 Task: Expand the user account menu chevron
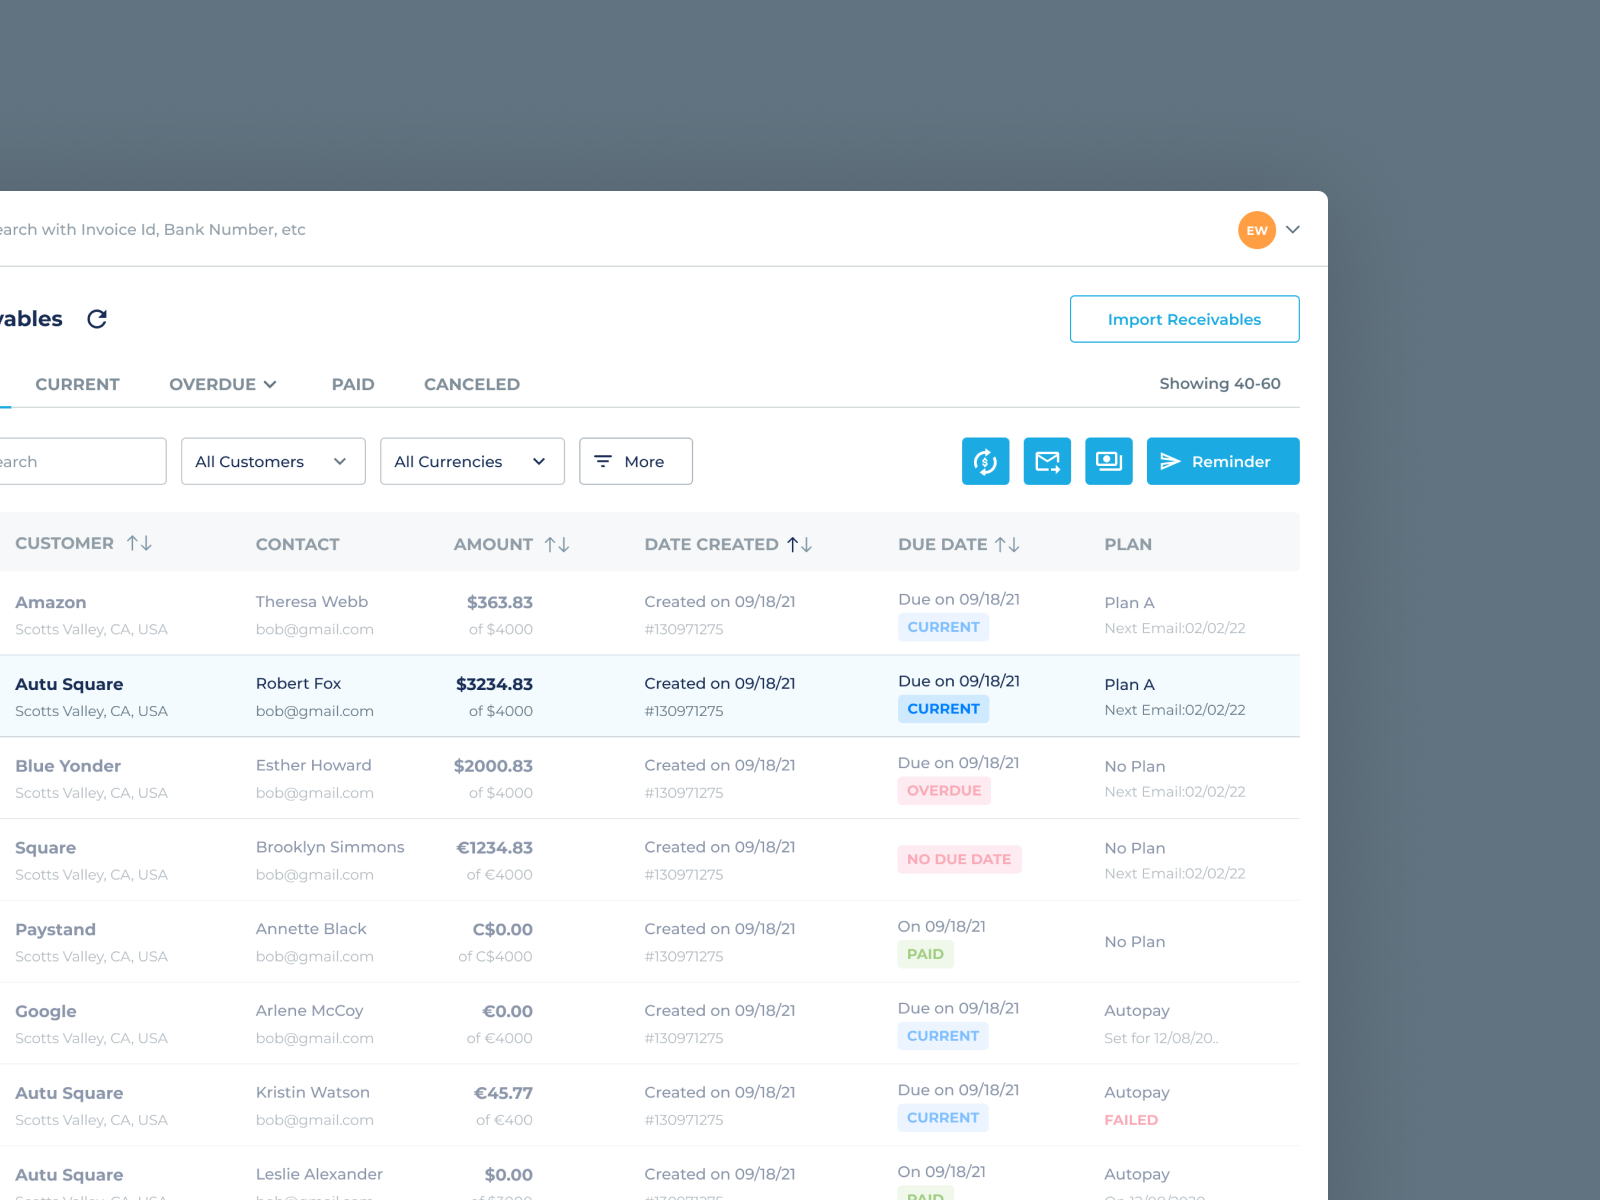pos(1293,230)
